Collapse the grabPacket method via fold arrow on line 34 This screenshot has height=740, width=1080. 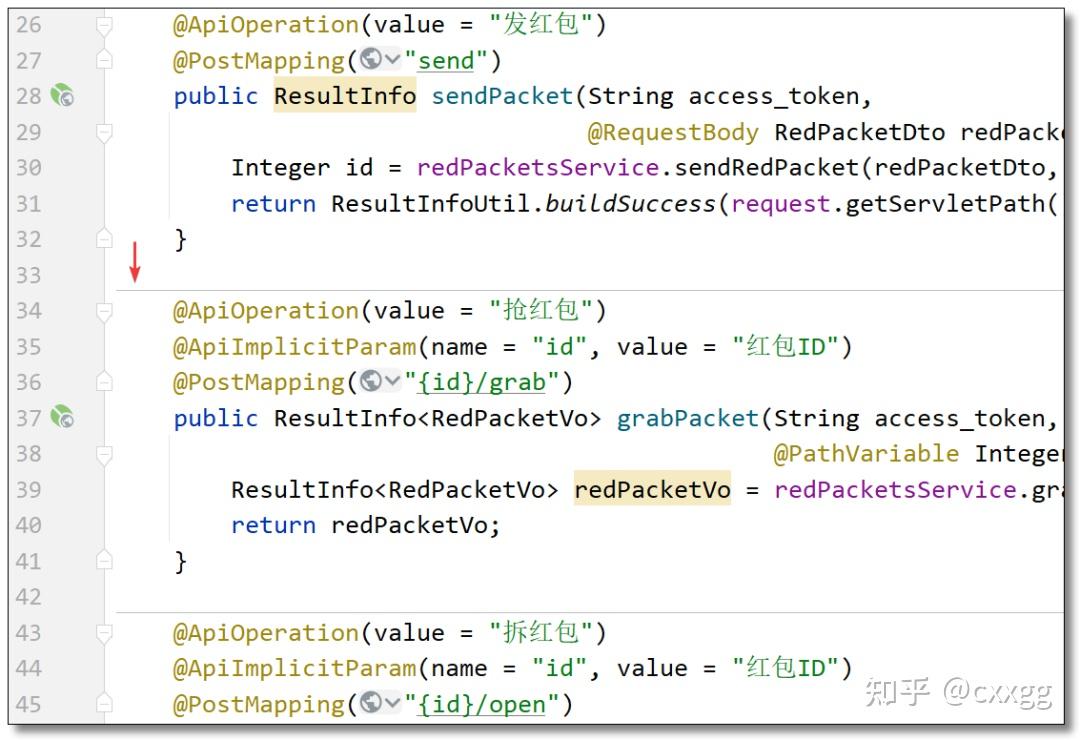[104, 310]
